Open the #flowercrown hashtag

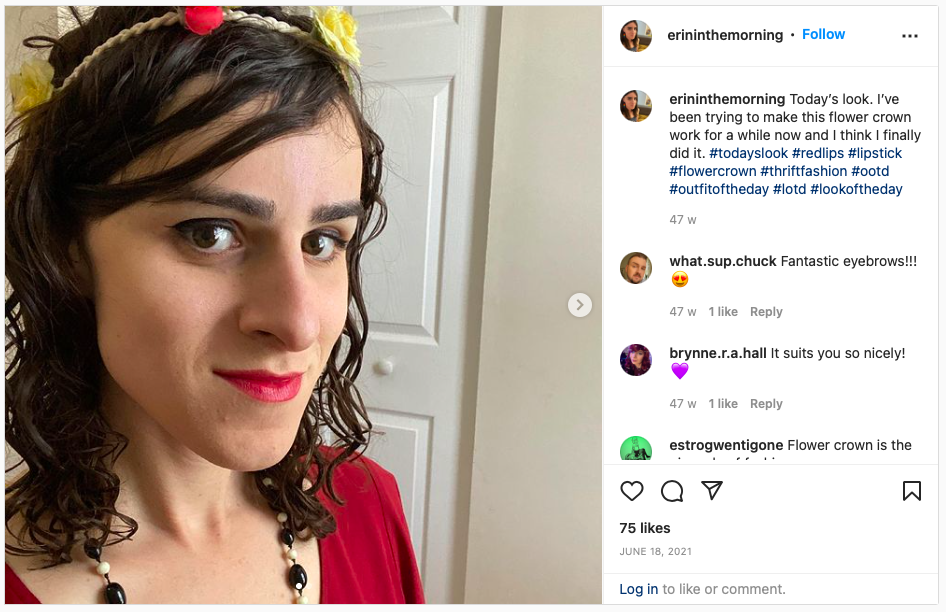[713, 171]
